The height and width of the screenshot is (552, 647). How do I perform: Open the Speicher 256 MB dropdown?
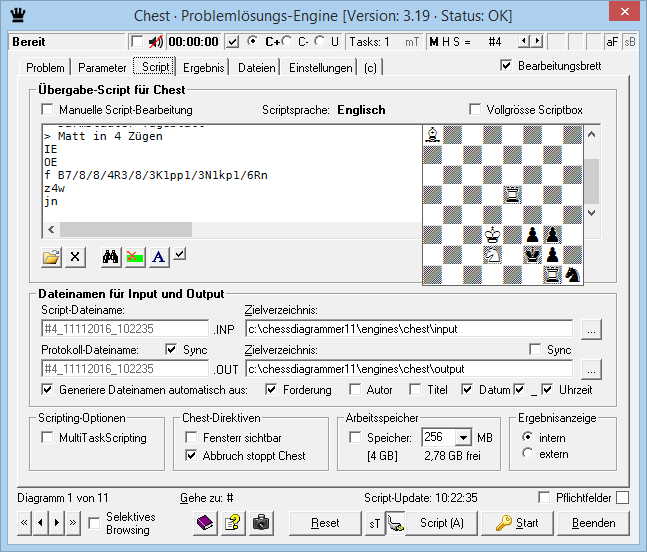point(463,437)
